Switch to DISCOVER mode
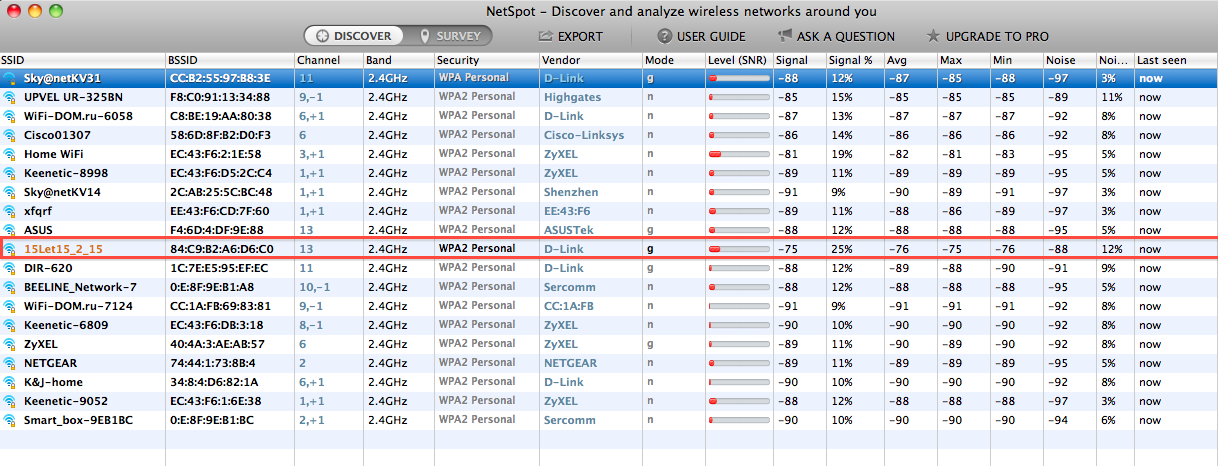Image resolution: width=1218 pixels, height=466 pixels. coord(354,36)
